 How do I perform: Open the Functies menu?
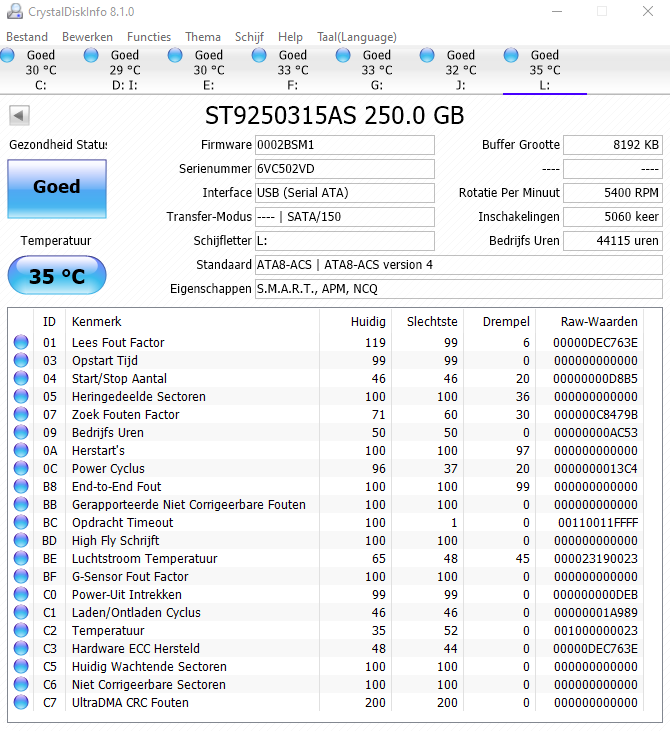[x=149, y=37]
